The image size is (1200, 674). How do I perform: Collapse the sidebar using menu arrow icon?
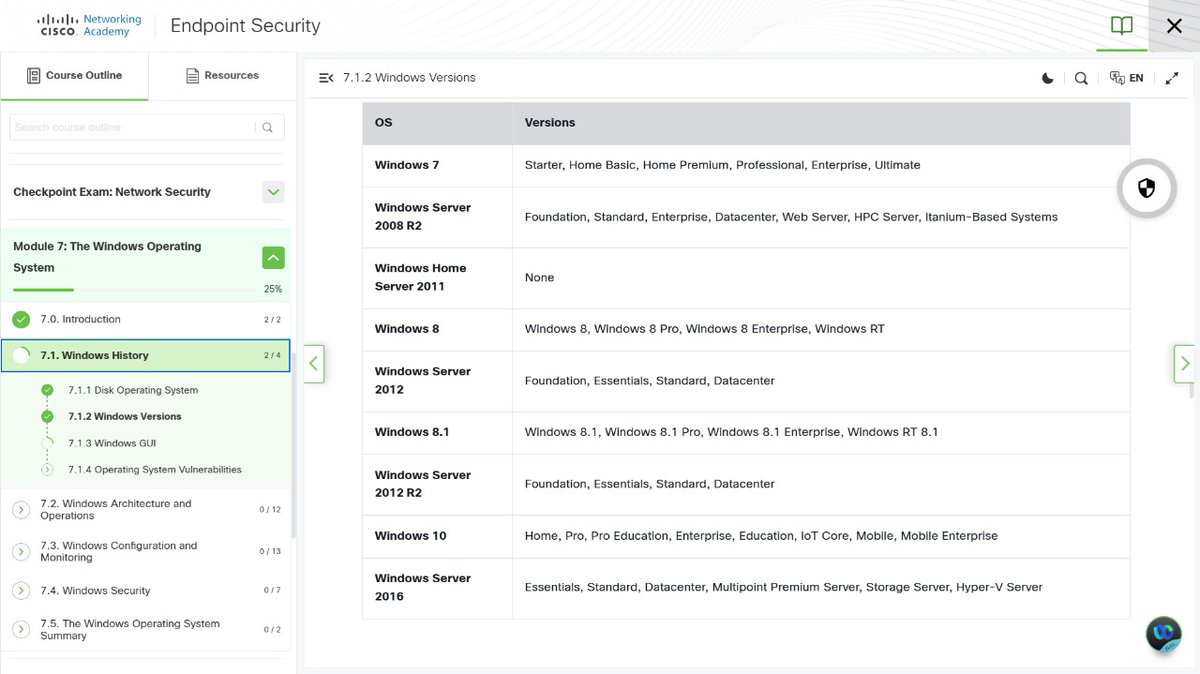326,78
